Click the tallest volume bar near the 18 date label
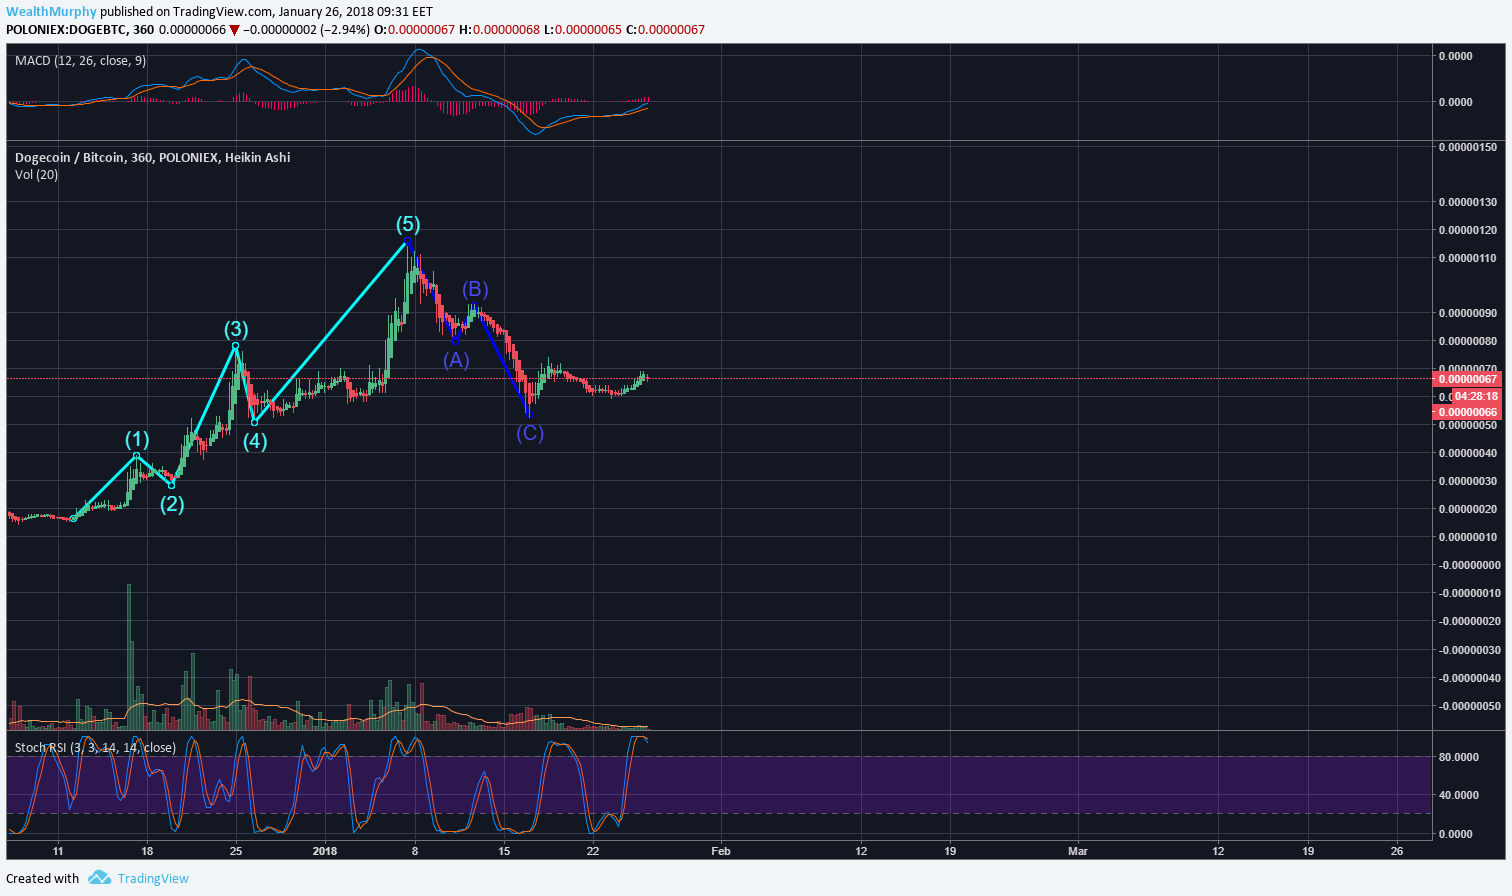The height and width of the screenshot is (896, 1512). [x=129, y=656]
